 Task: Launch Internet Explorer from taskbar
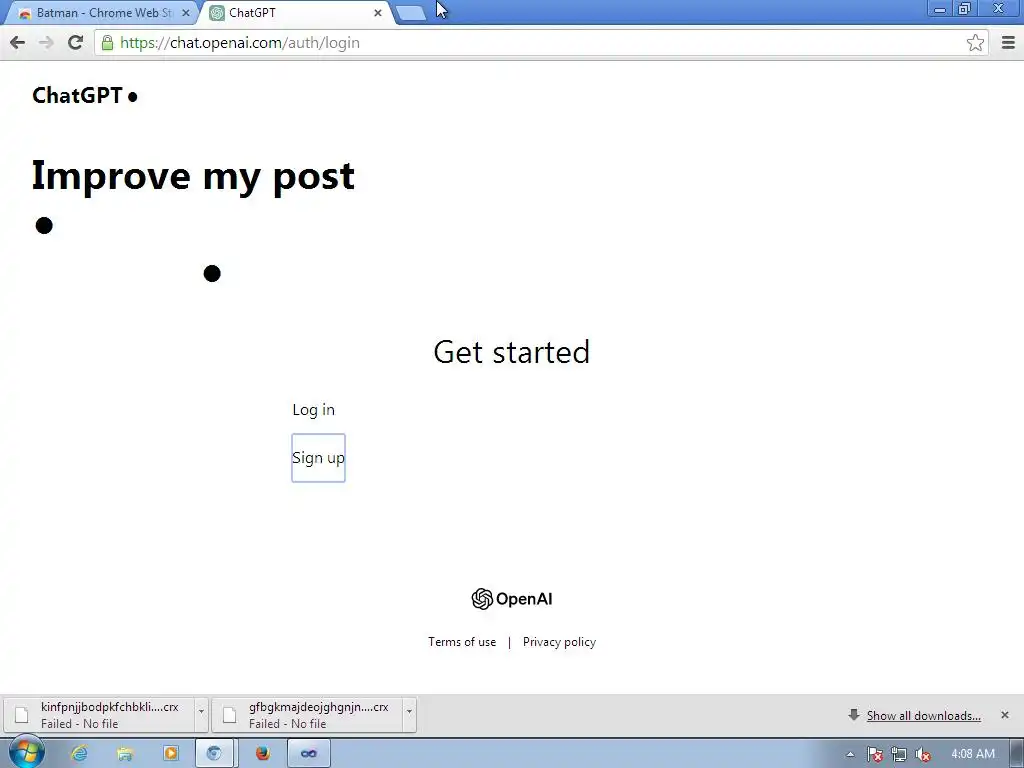[79, 754]
